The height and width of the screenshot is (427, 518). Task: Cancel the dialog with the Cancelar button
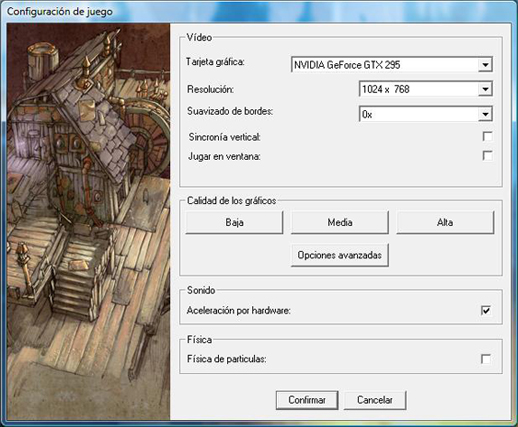[x=375, y=400]
